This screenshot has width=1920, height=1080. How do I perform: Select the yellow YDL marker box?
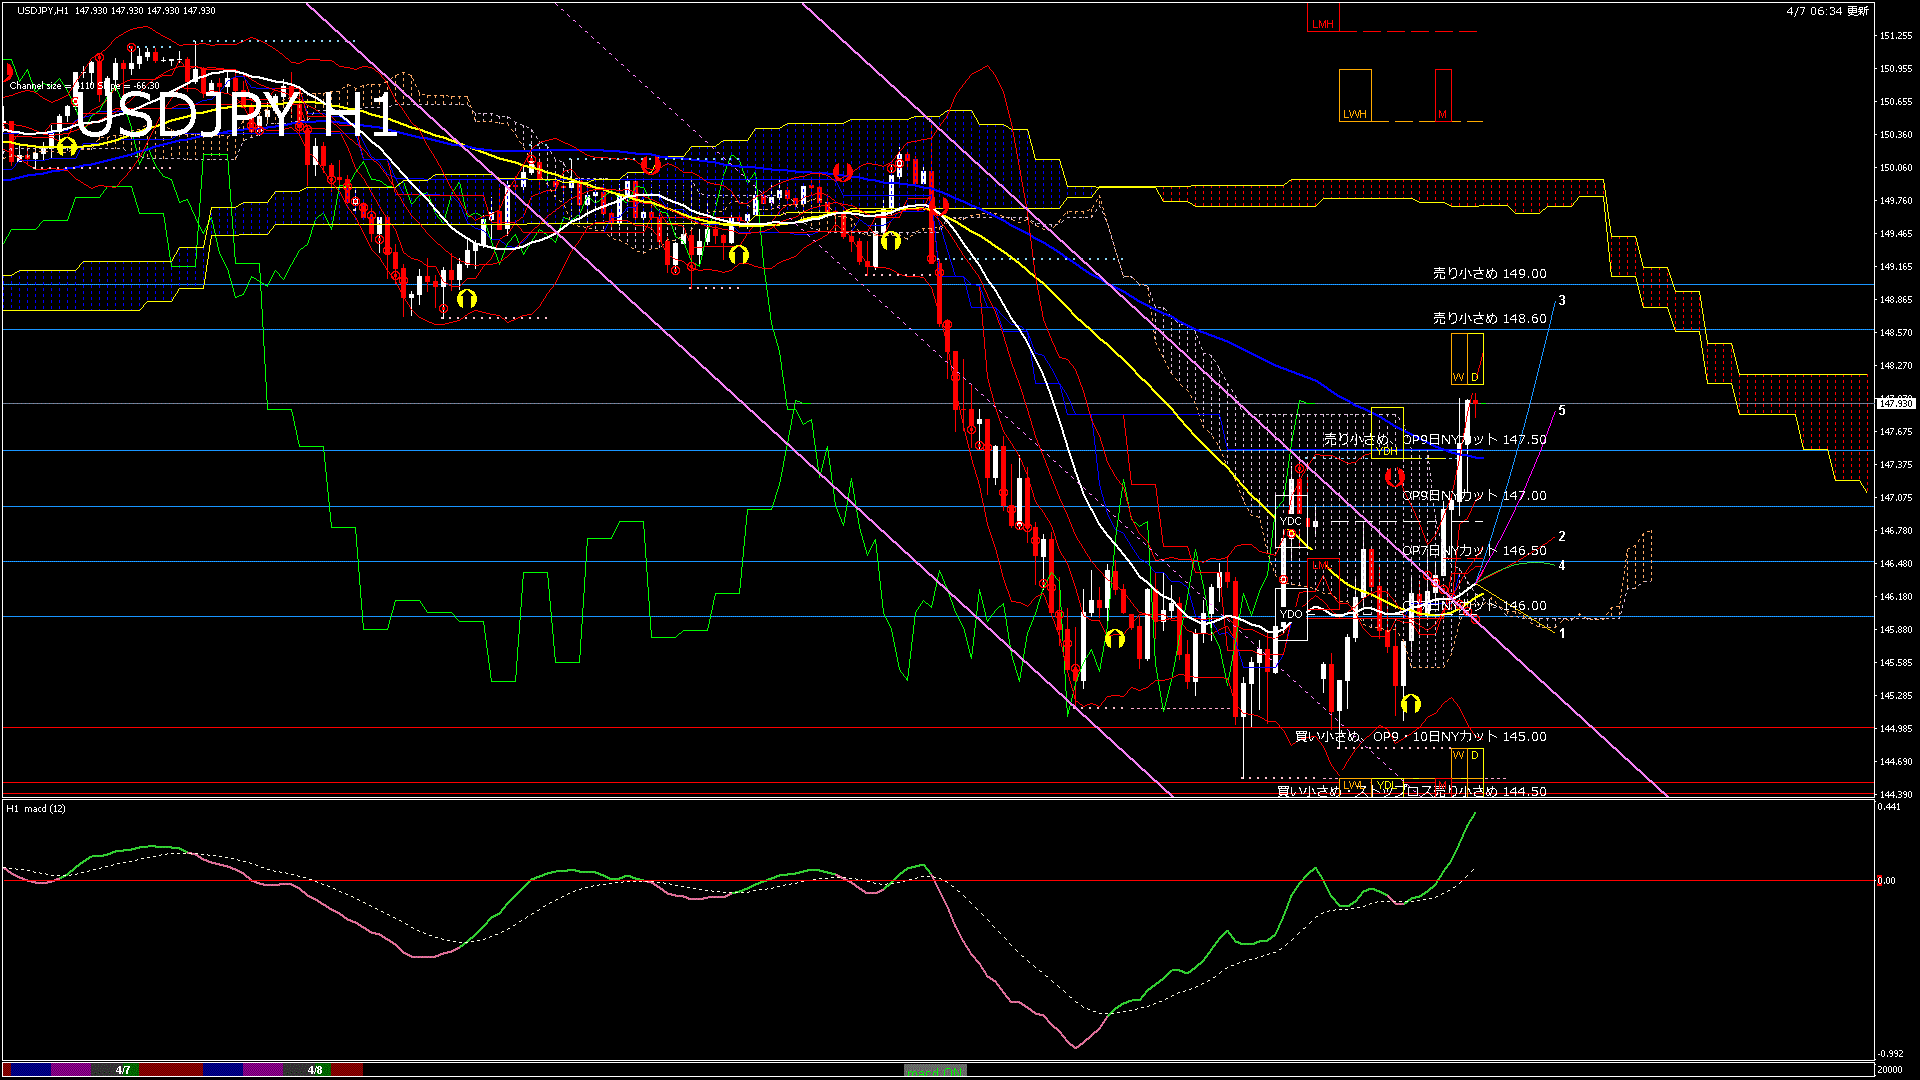1385,784
